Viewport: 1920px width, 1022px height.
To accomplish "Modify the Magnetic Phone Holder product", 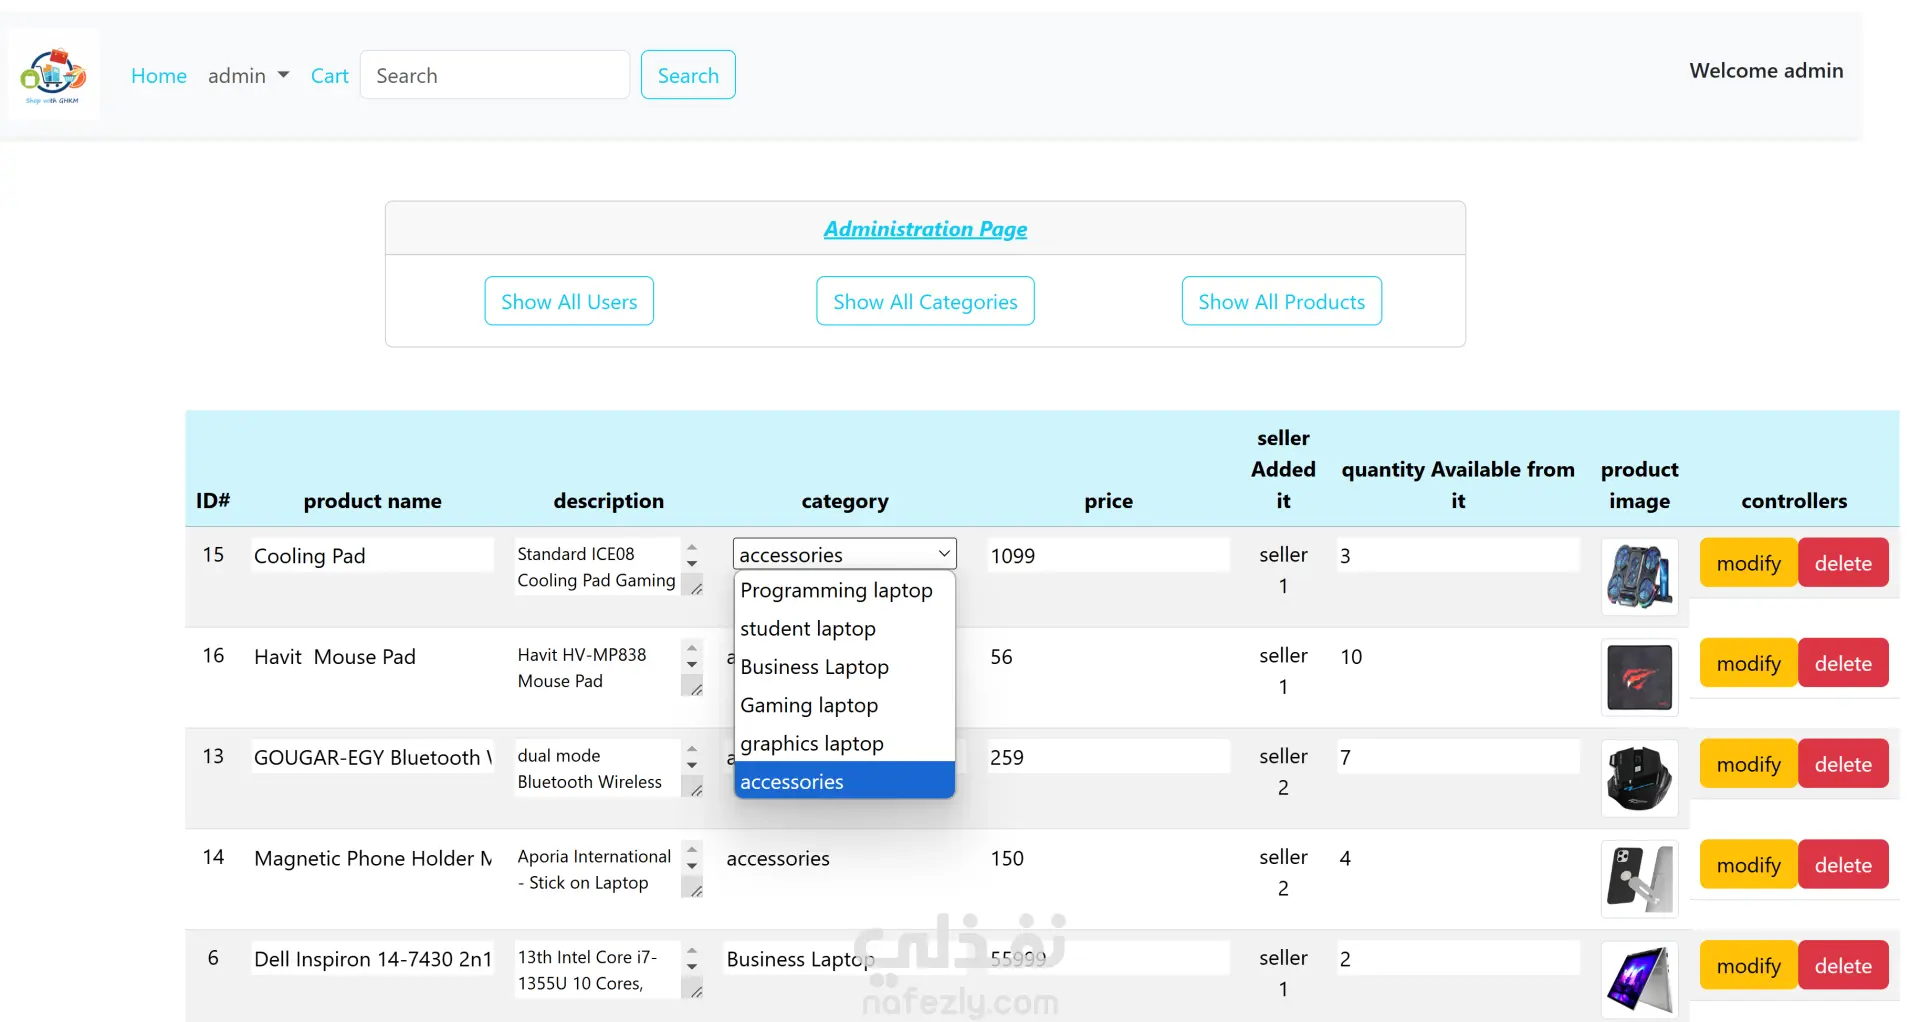I will pos(1748,865).
